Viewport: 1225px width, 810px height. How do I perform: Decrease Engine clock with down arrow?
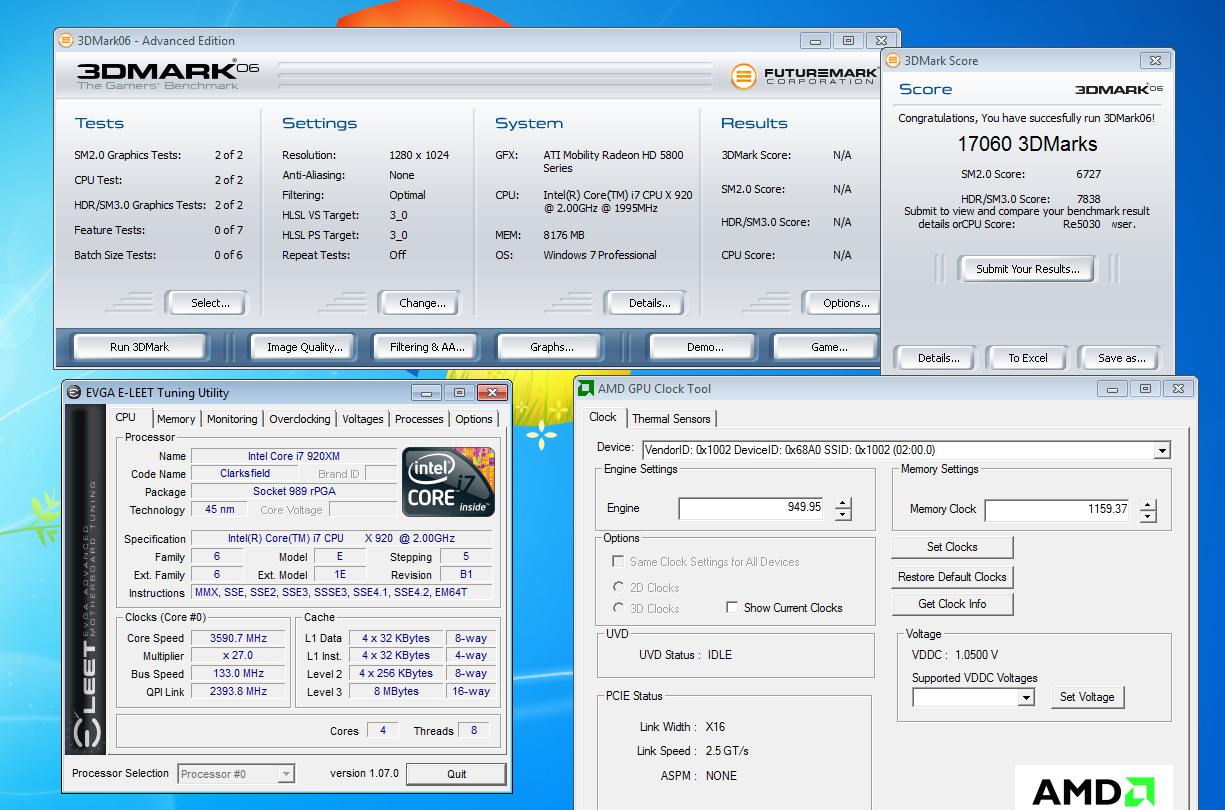coord(843,515)
